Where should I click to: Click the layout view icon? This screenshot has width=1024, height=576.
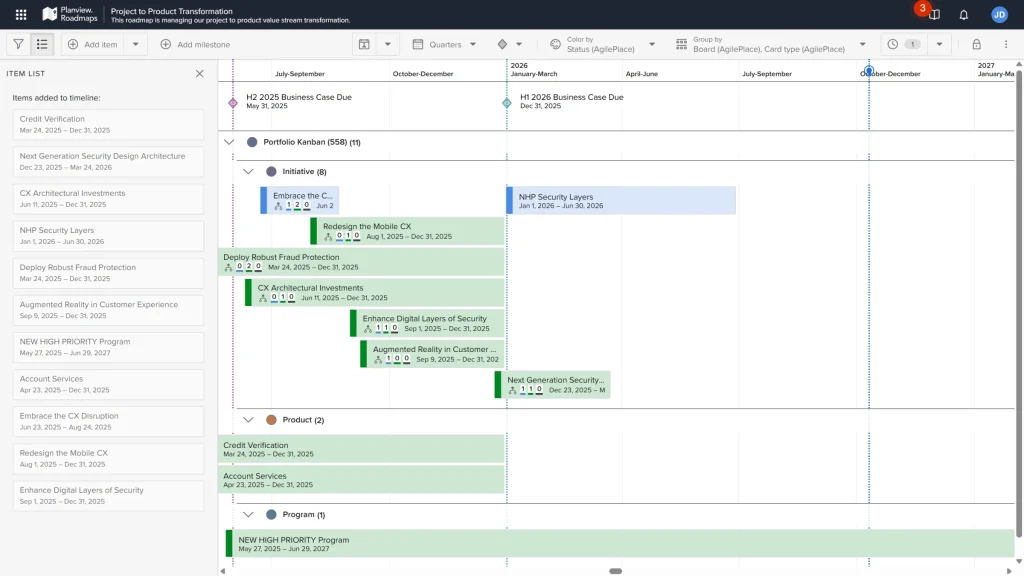click(x=364, y=44)
